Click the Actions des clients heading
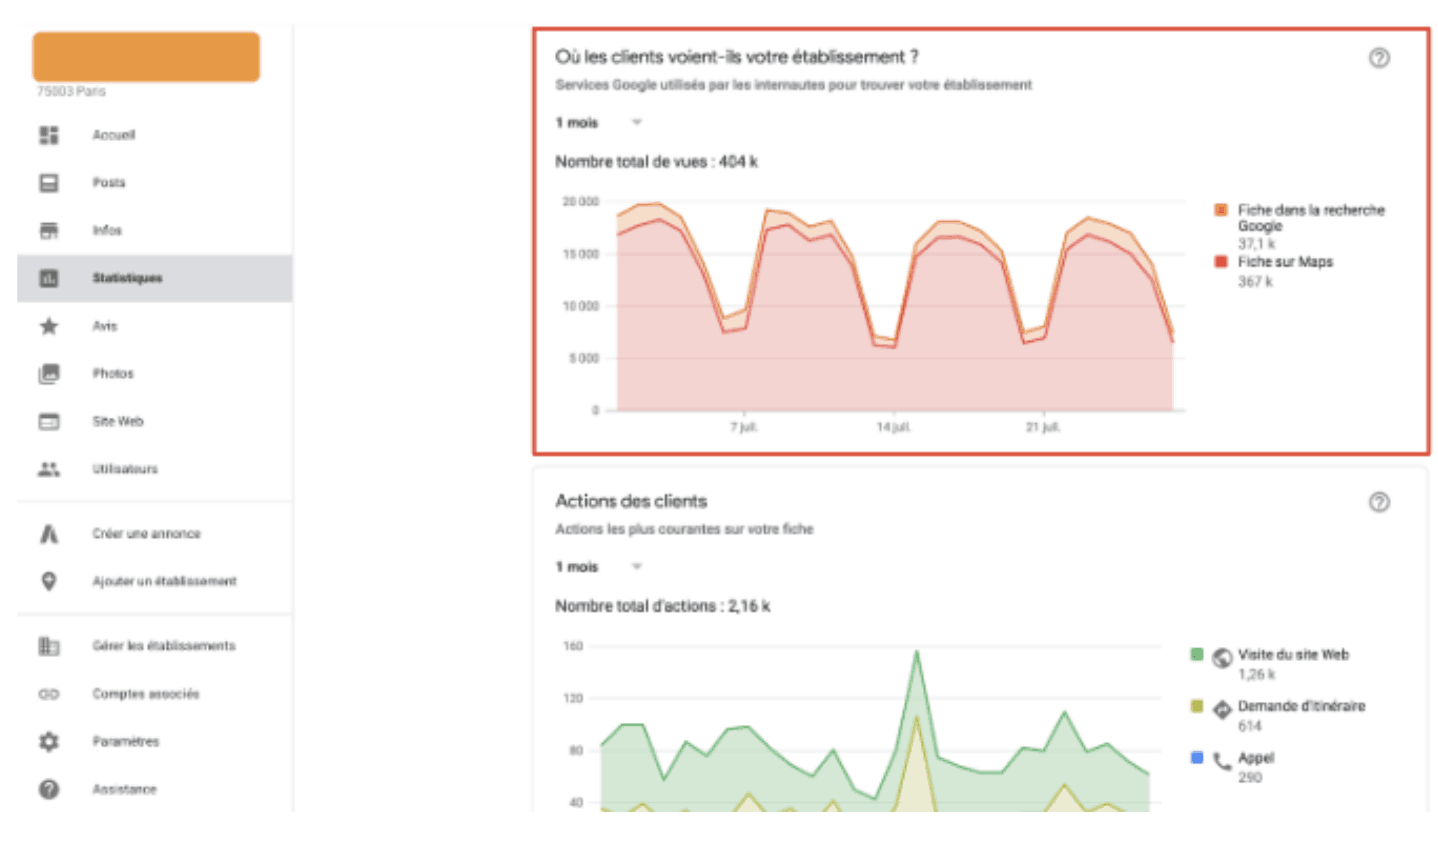Image resolution: width=1438 pixels, height=858 pixels. click(631, 501)
